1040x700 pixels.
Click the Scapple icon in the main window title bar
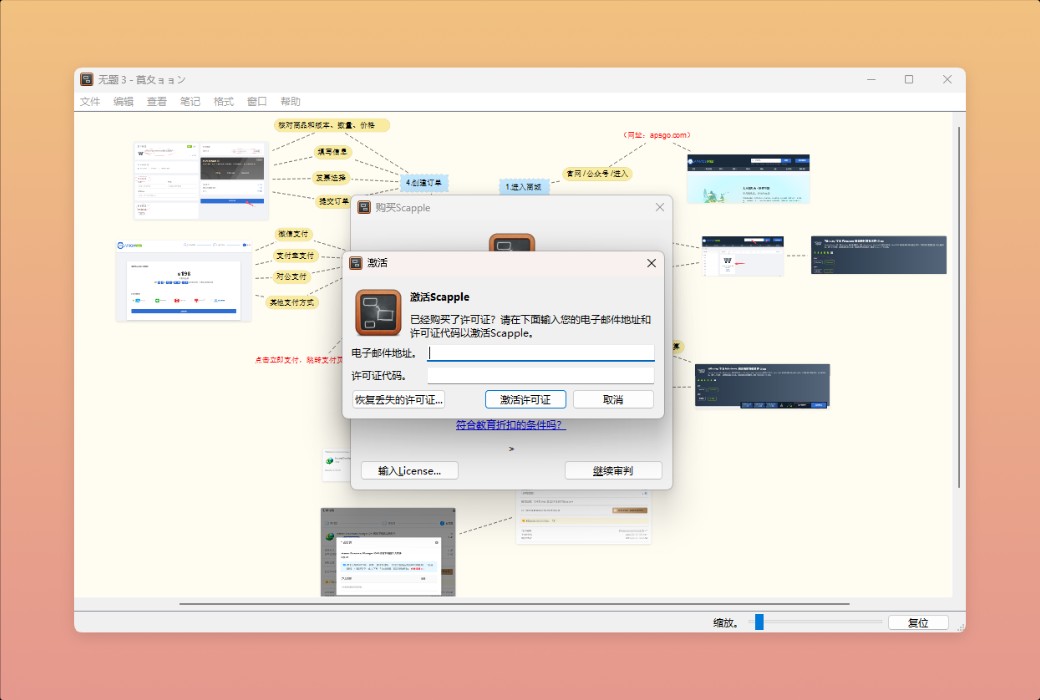point(85,79)
